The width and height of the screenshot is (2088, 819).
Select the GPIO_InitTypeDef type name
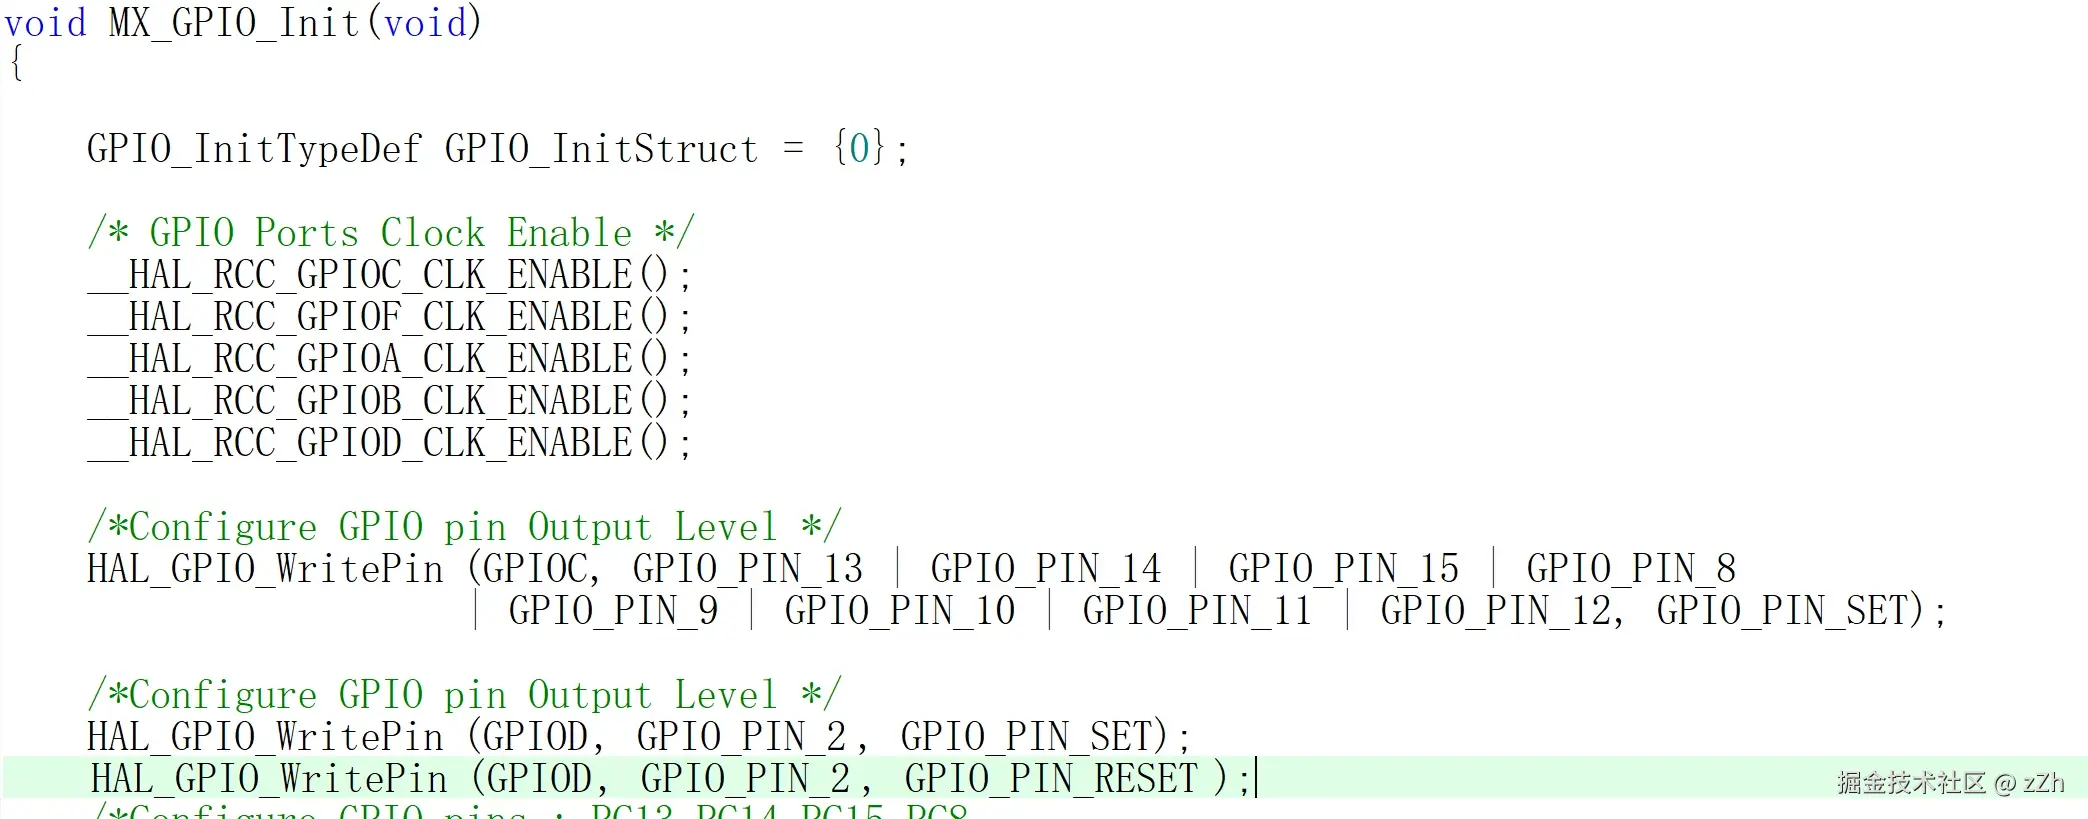254,149
